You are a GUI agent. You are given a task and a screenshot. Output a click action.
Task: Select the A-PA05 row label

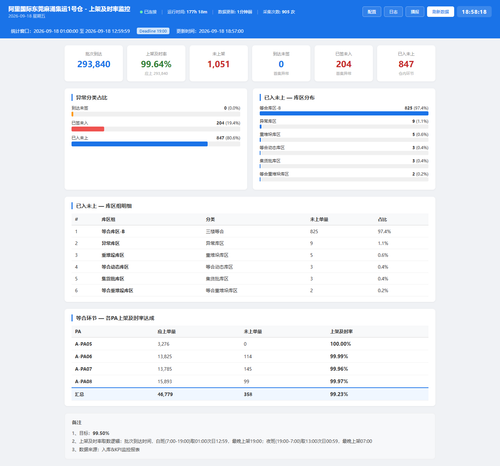coord(83,344)
